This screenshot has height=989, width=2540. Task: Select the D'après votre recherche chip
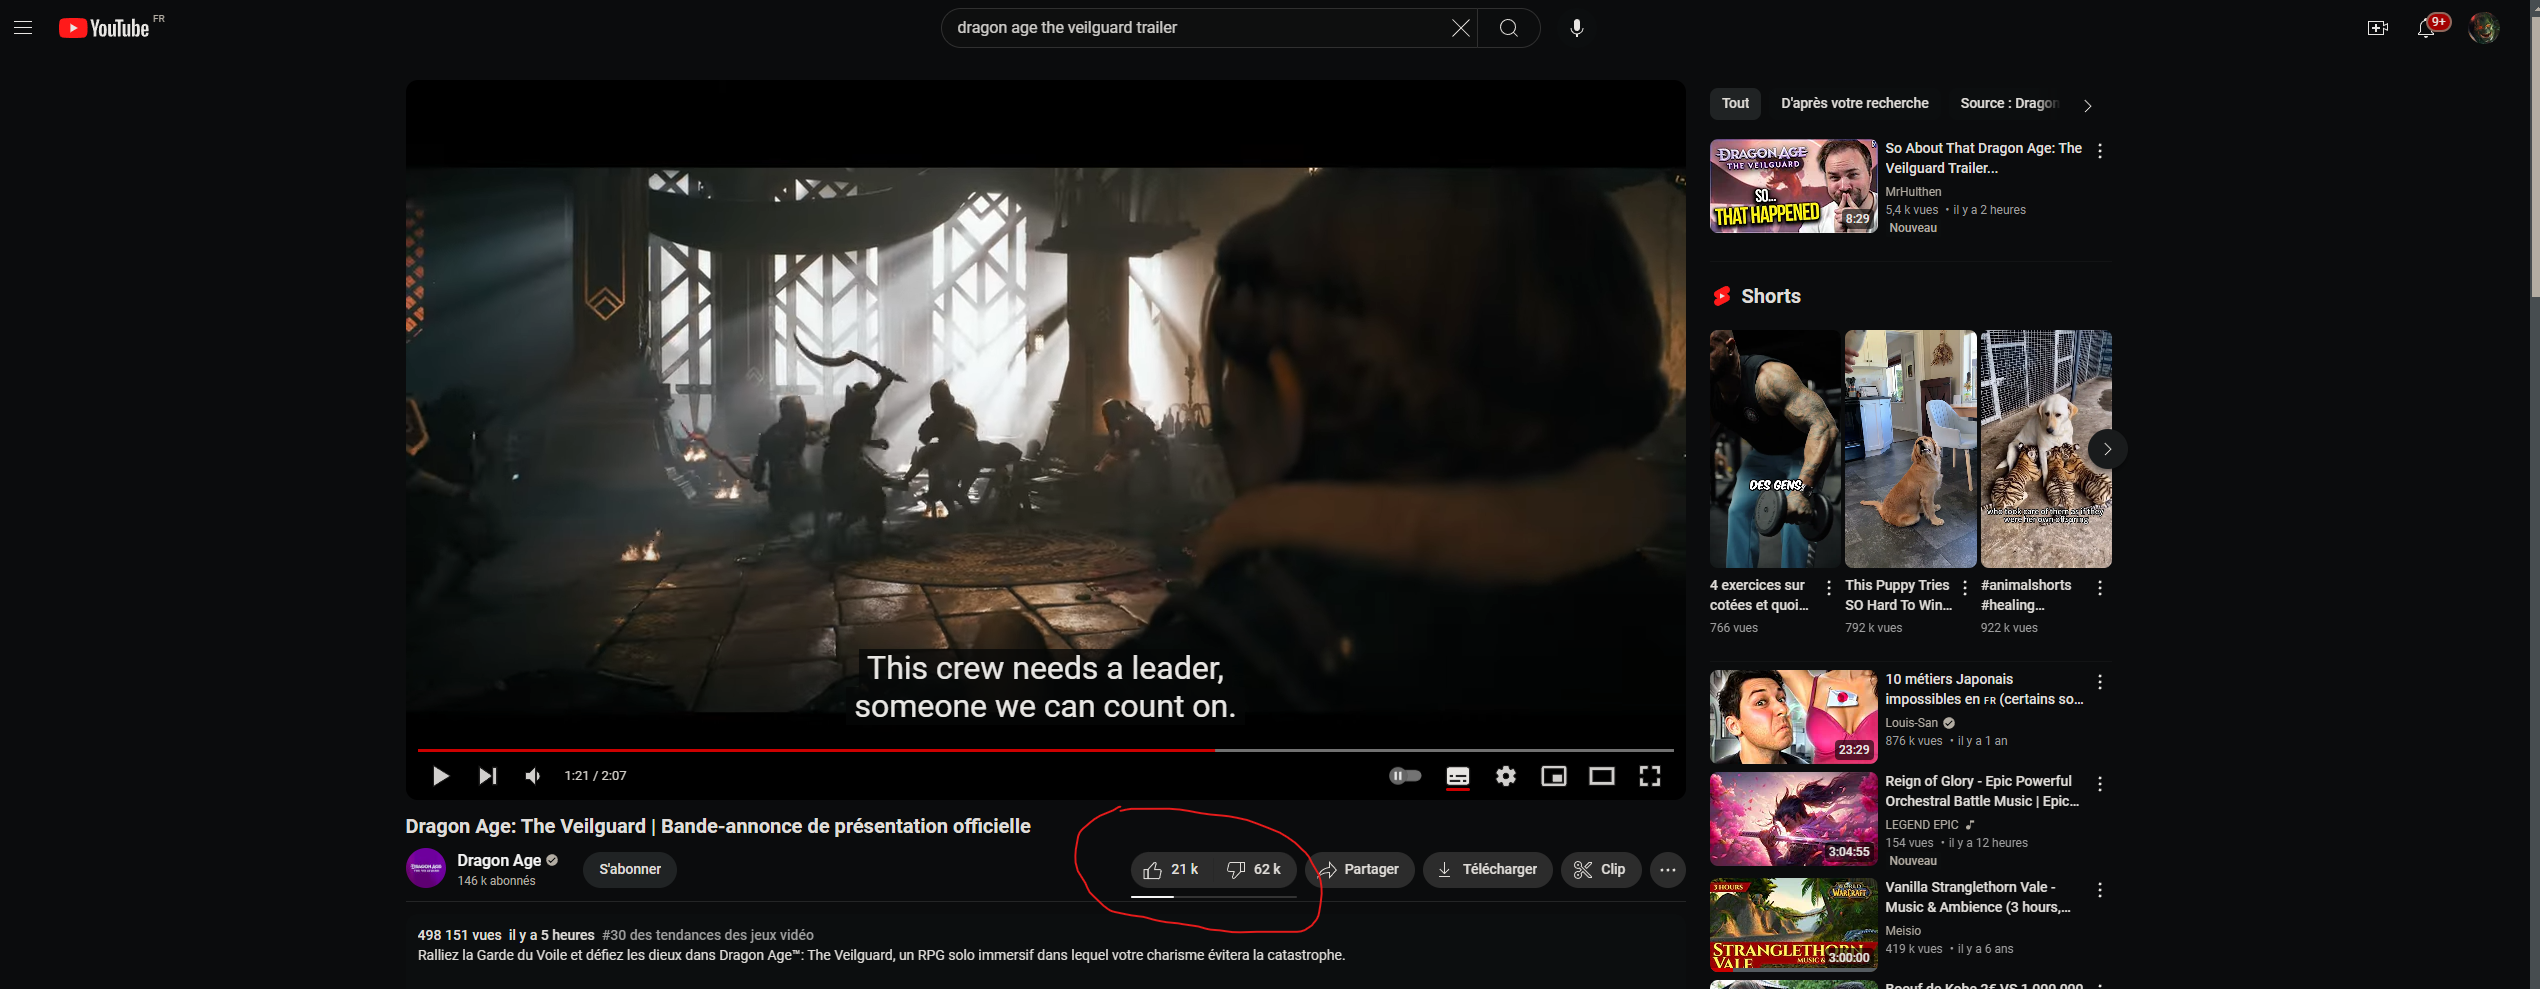click(x=1854, y=103)
